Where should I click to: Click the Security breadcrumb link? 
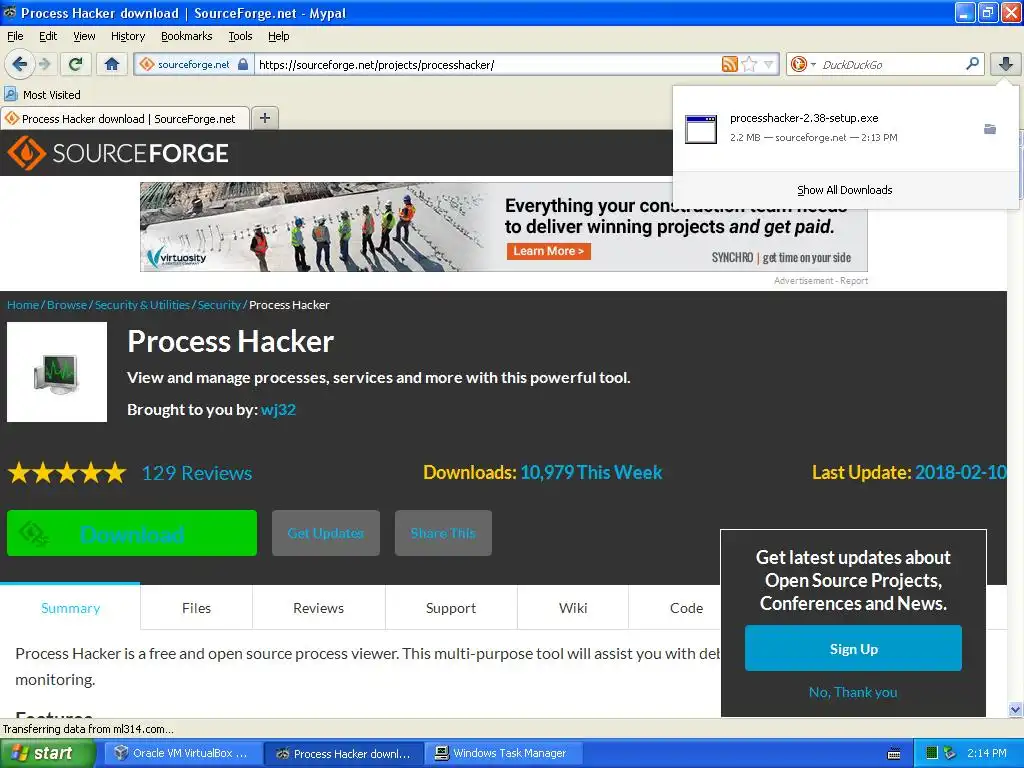pyautogui.click(x=219, y=305)
